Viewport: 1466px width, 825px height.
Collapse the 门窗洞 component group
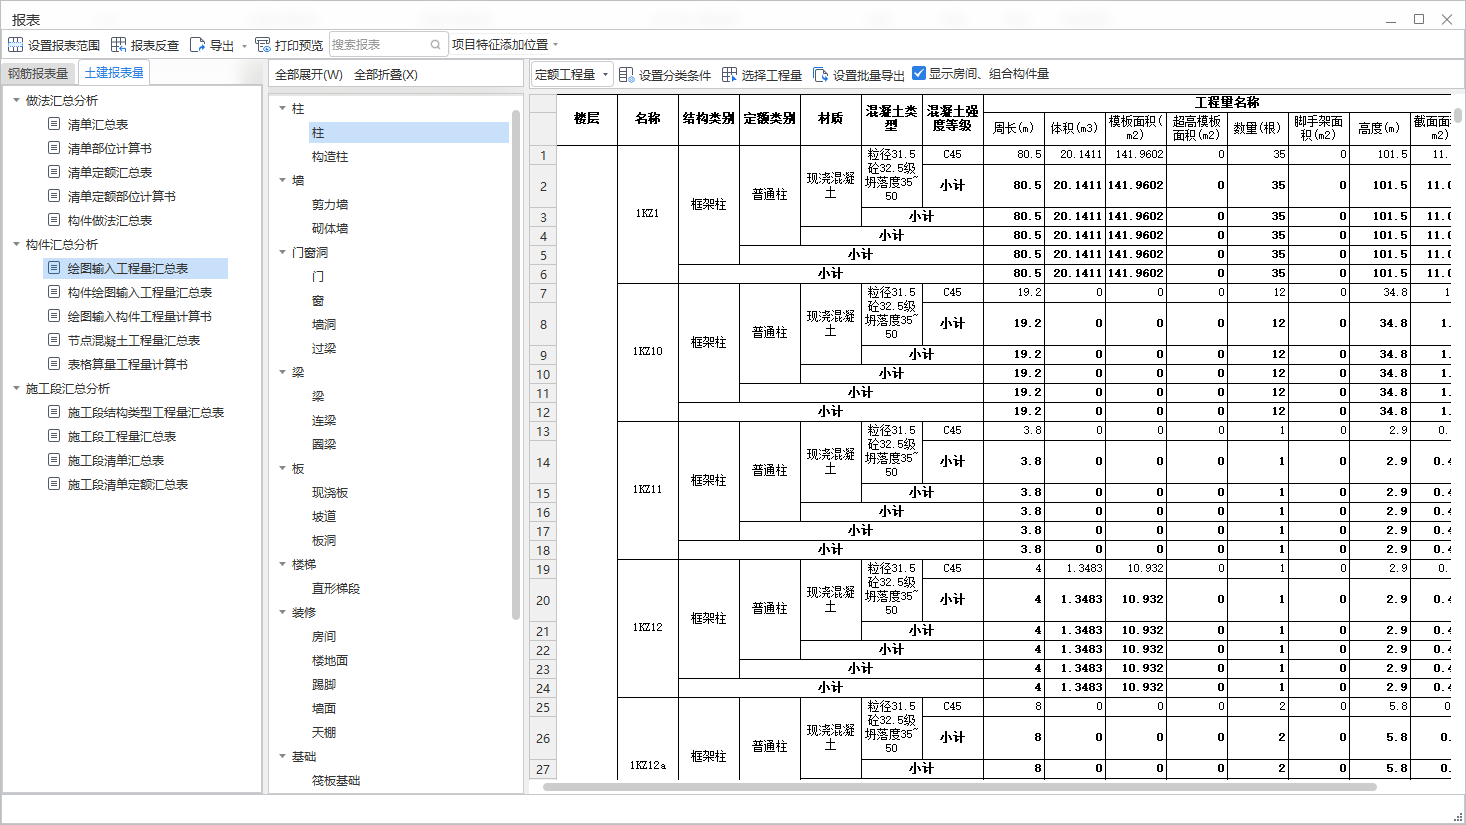tap(282, 252)
